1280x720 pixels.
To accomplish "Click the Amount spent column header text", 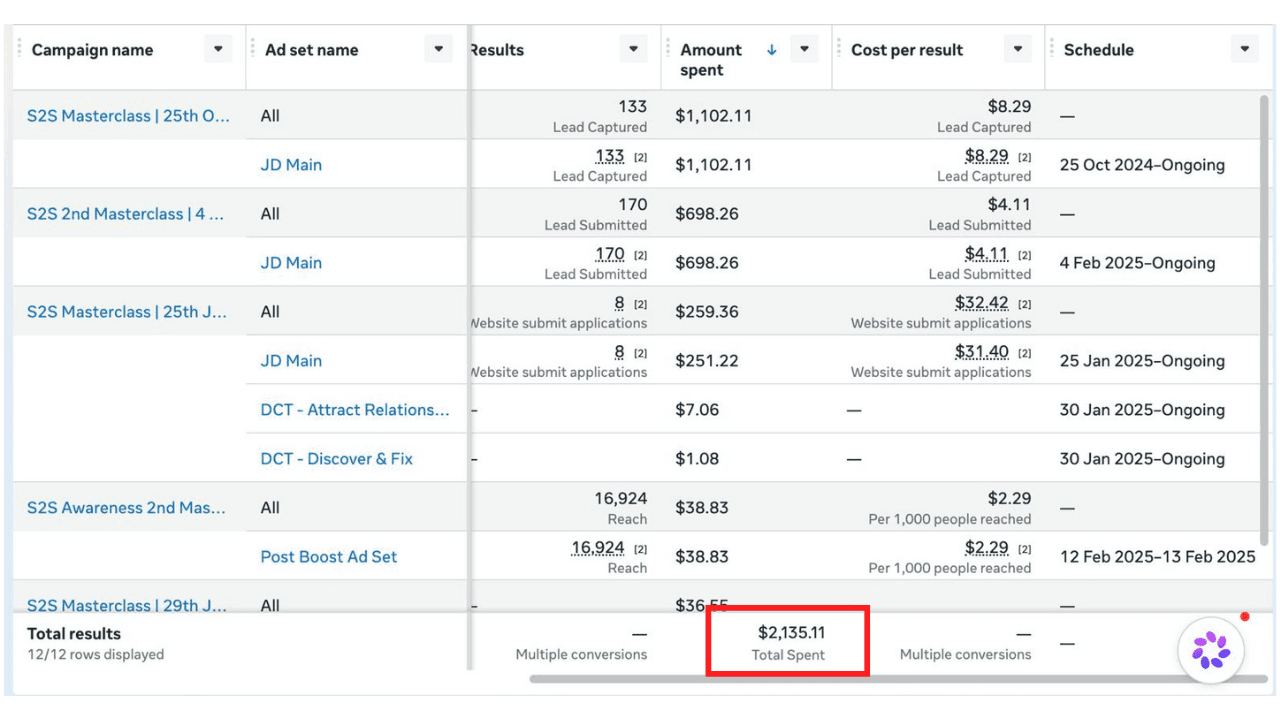I will click(711, 60).
